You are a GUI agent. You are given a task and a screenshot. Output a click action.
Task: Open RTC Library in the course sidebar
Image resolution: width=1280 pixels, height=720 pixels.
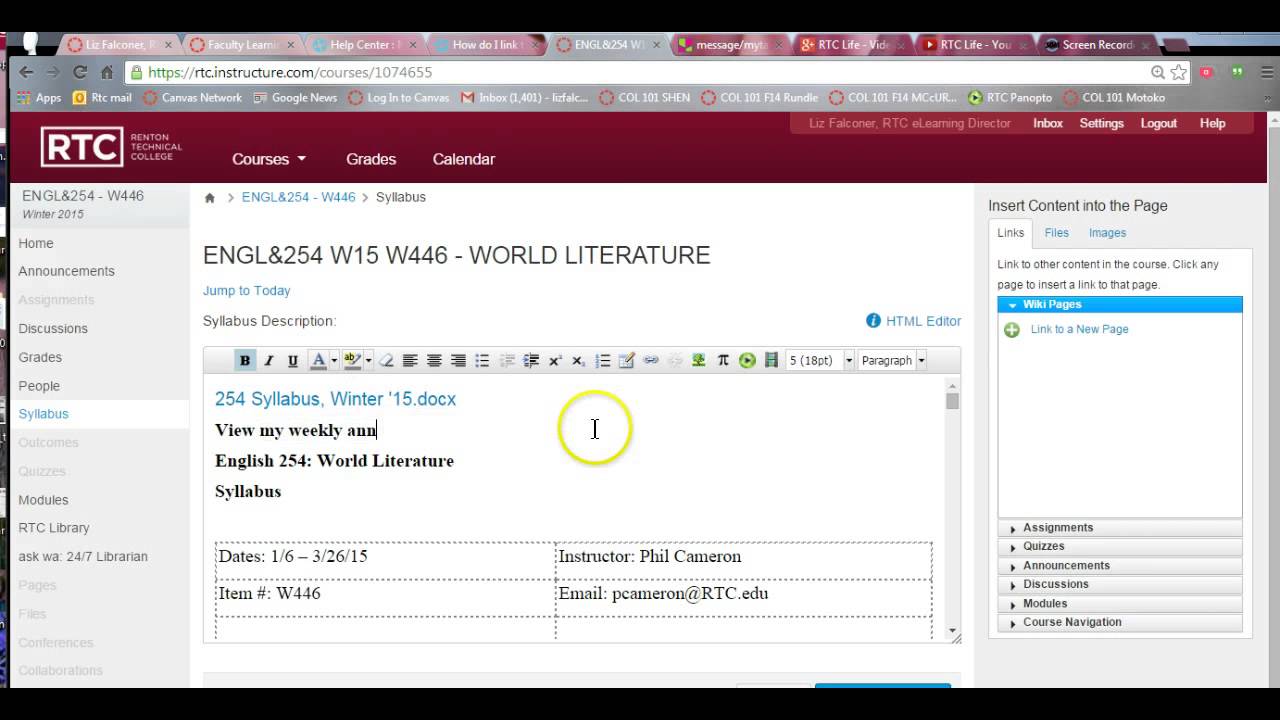click(54, 528)
